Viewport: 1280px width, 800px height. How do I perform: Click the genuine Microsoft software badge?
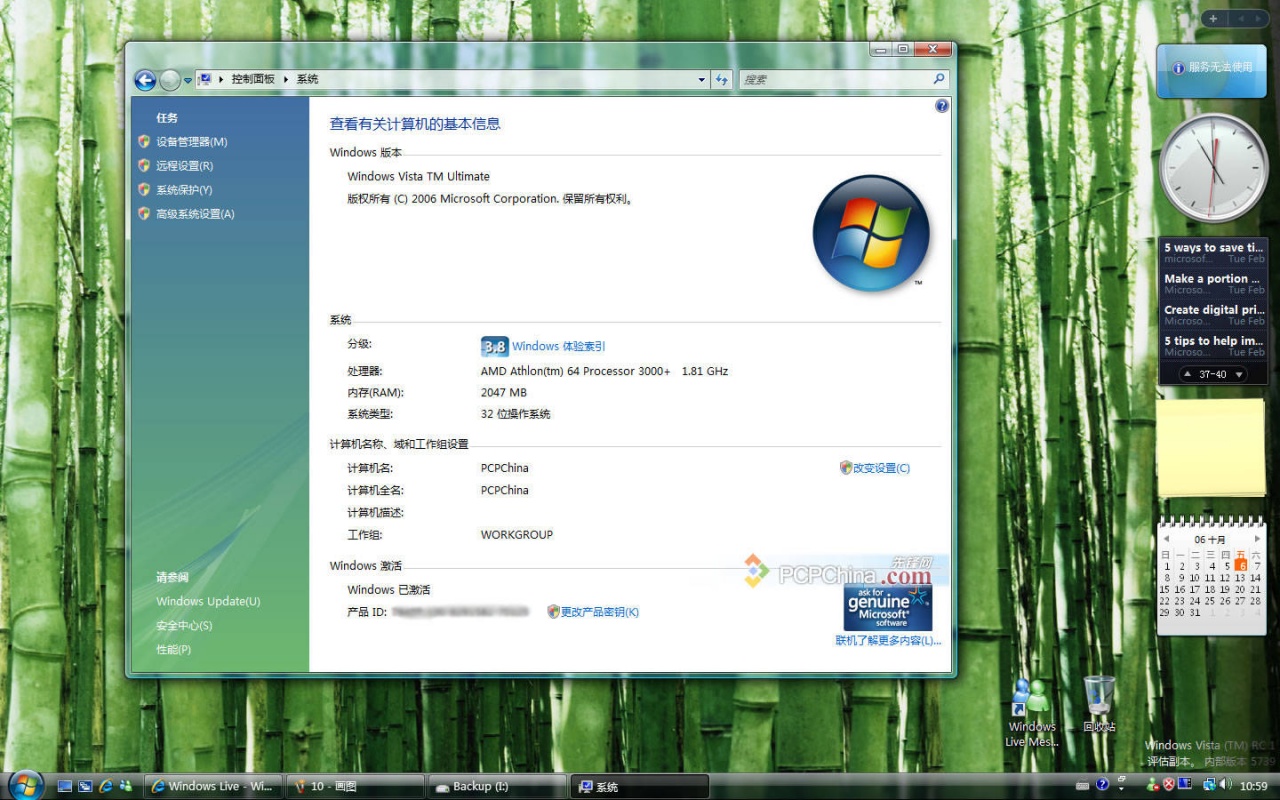(888, 607)
